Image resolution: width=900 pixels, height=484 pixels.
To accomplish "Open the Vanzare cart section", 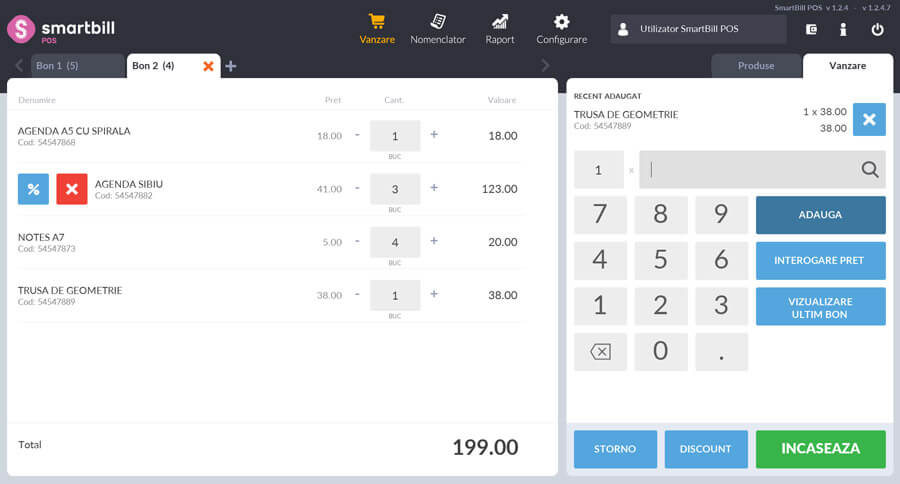I will (x=377, y=29).
